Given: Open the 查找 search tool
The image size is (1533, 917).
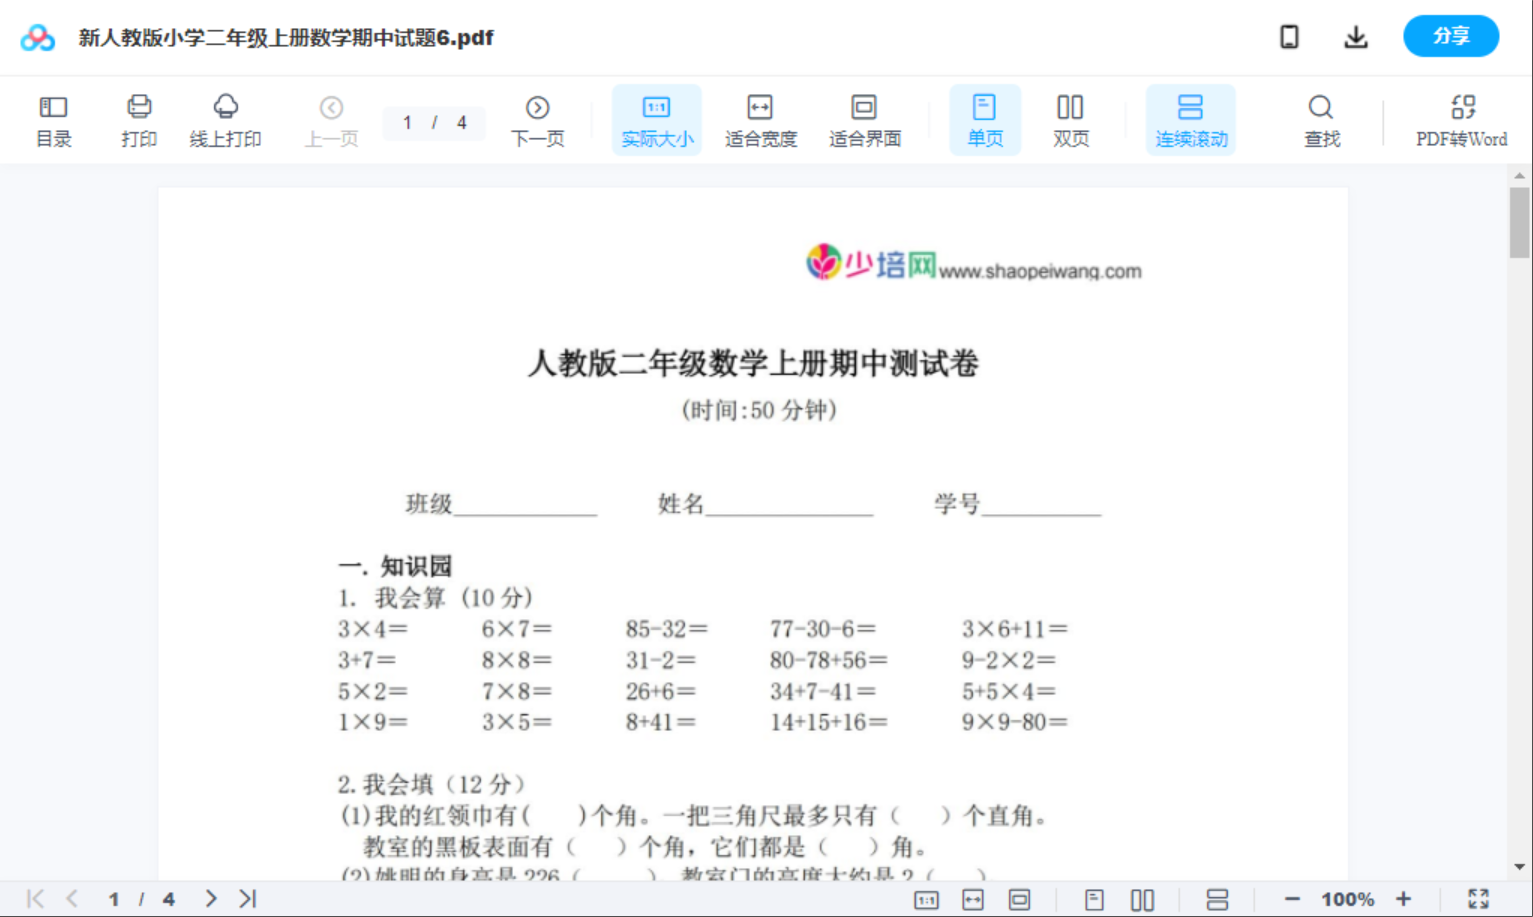Looking at the screenshot, I should click(1321, 119).
